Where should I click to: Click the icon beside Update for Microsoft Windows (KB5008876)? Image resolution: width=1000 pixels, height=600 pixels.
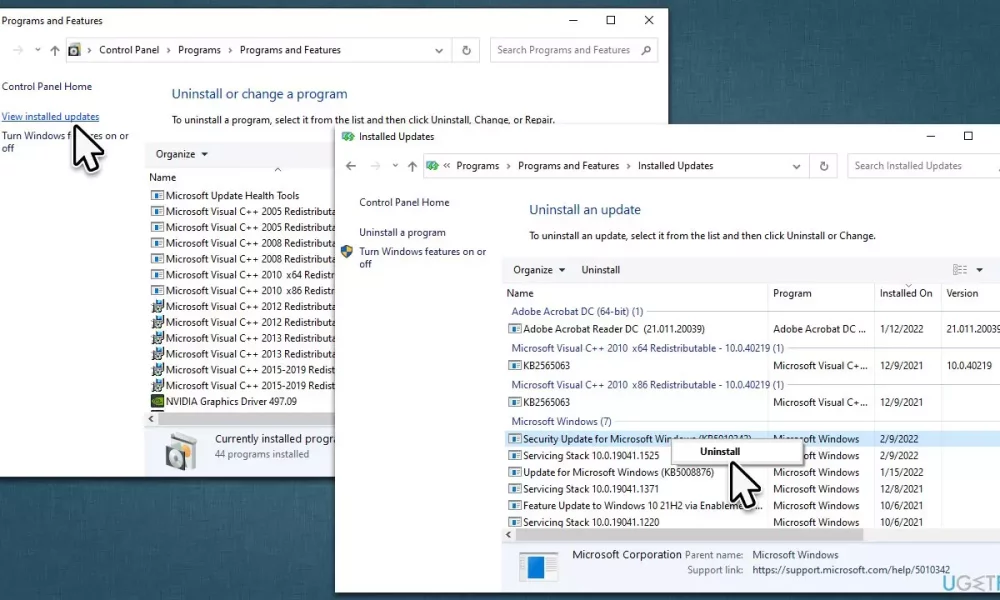pyautogui.click(x=514, y=472)
